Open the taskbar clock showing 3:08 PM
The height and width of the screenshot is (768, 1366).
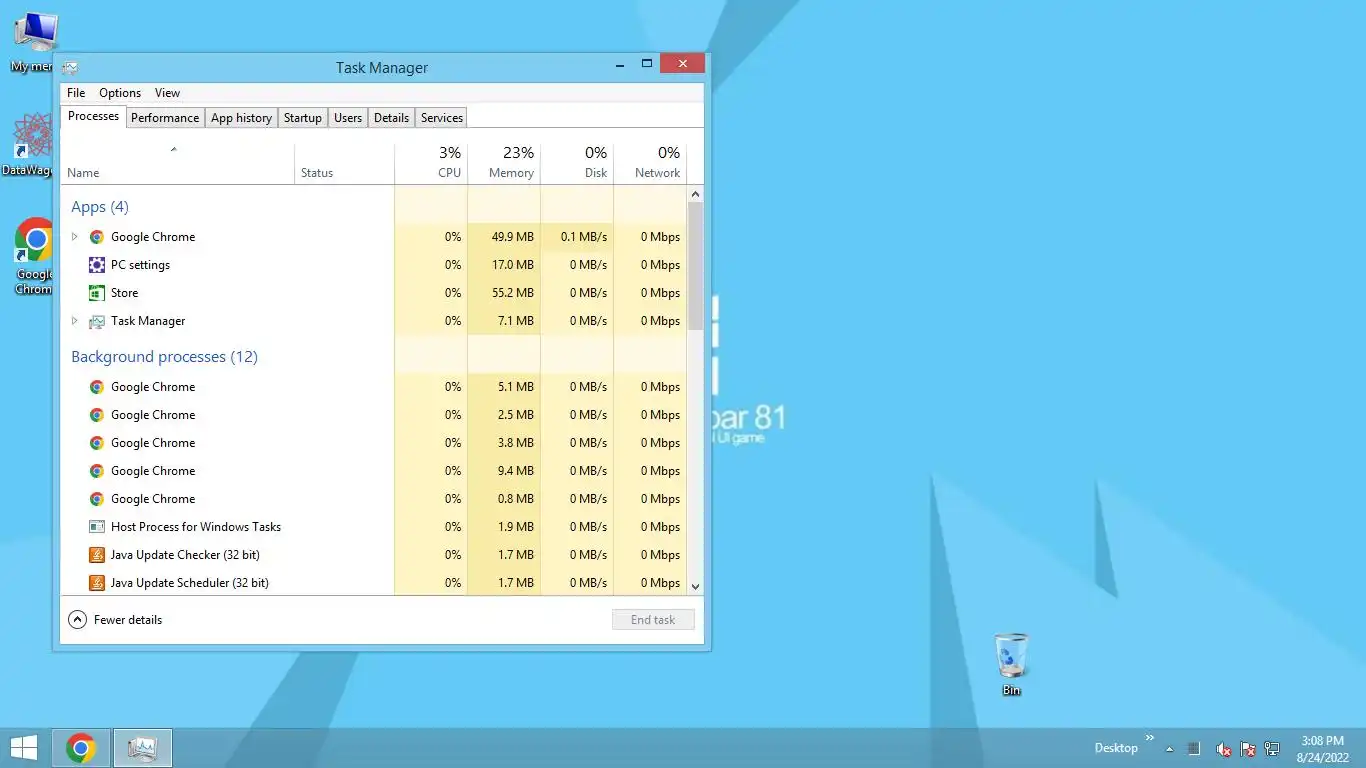(1322, 749)
